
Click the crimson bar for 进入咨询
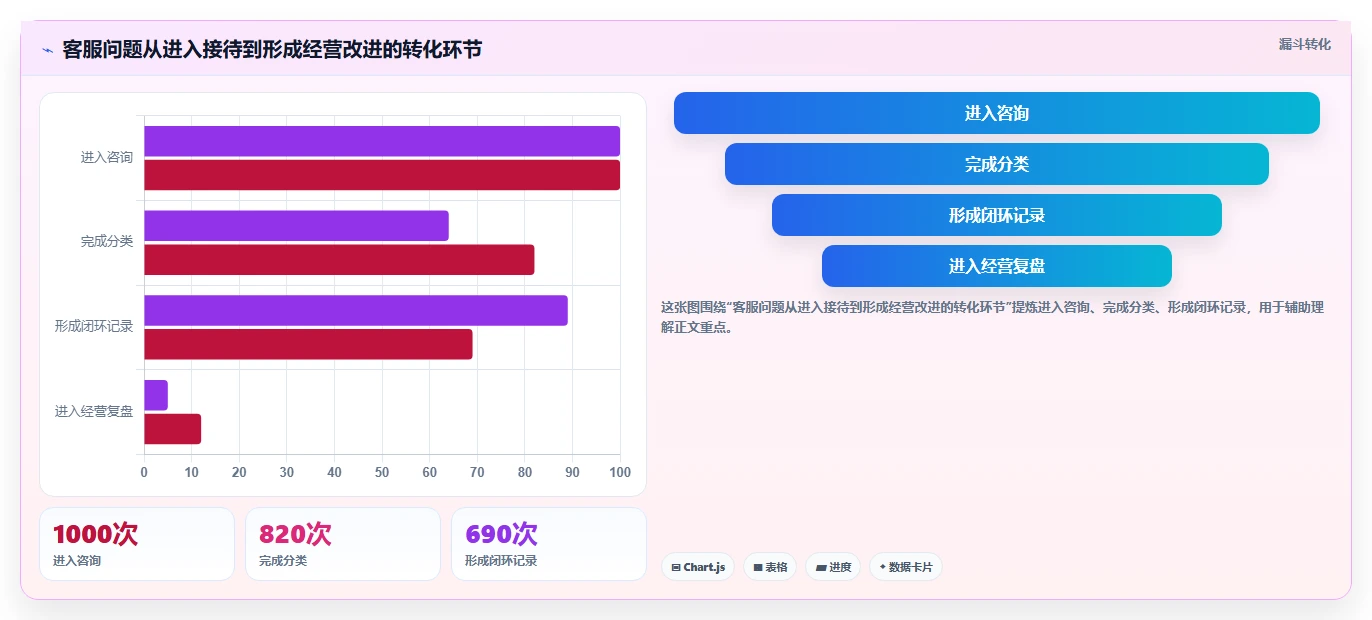click(382, 175)
